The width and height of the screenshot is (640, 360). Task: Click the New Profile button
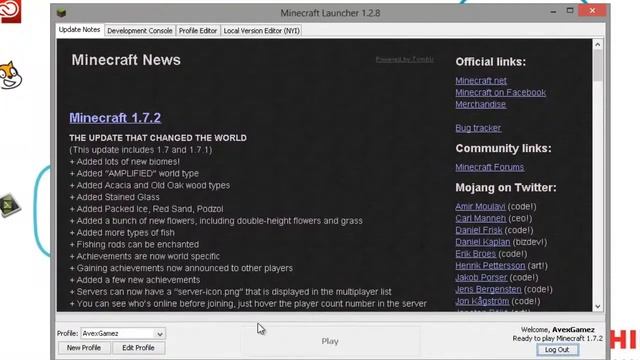click(84, 348)
